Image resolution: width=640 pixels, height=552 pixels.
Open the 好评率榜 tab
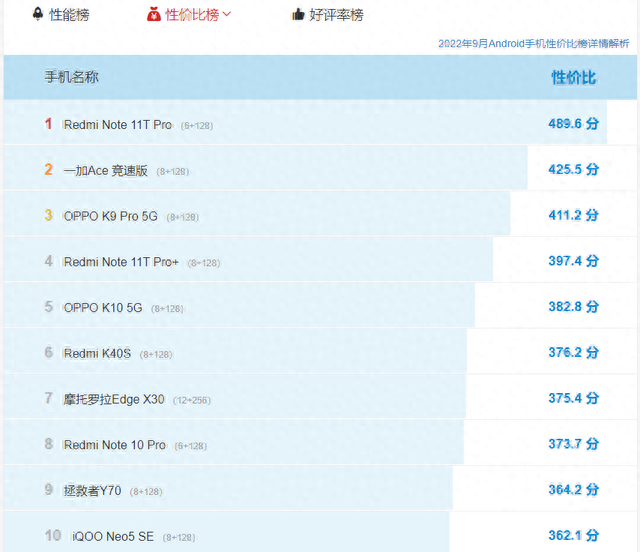point(336,15)
